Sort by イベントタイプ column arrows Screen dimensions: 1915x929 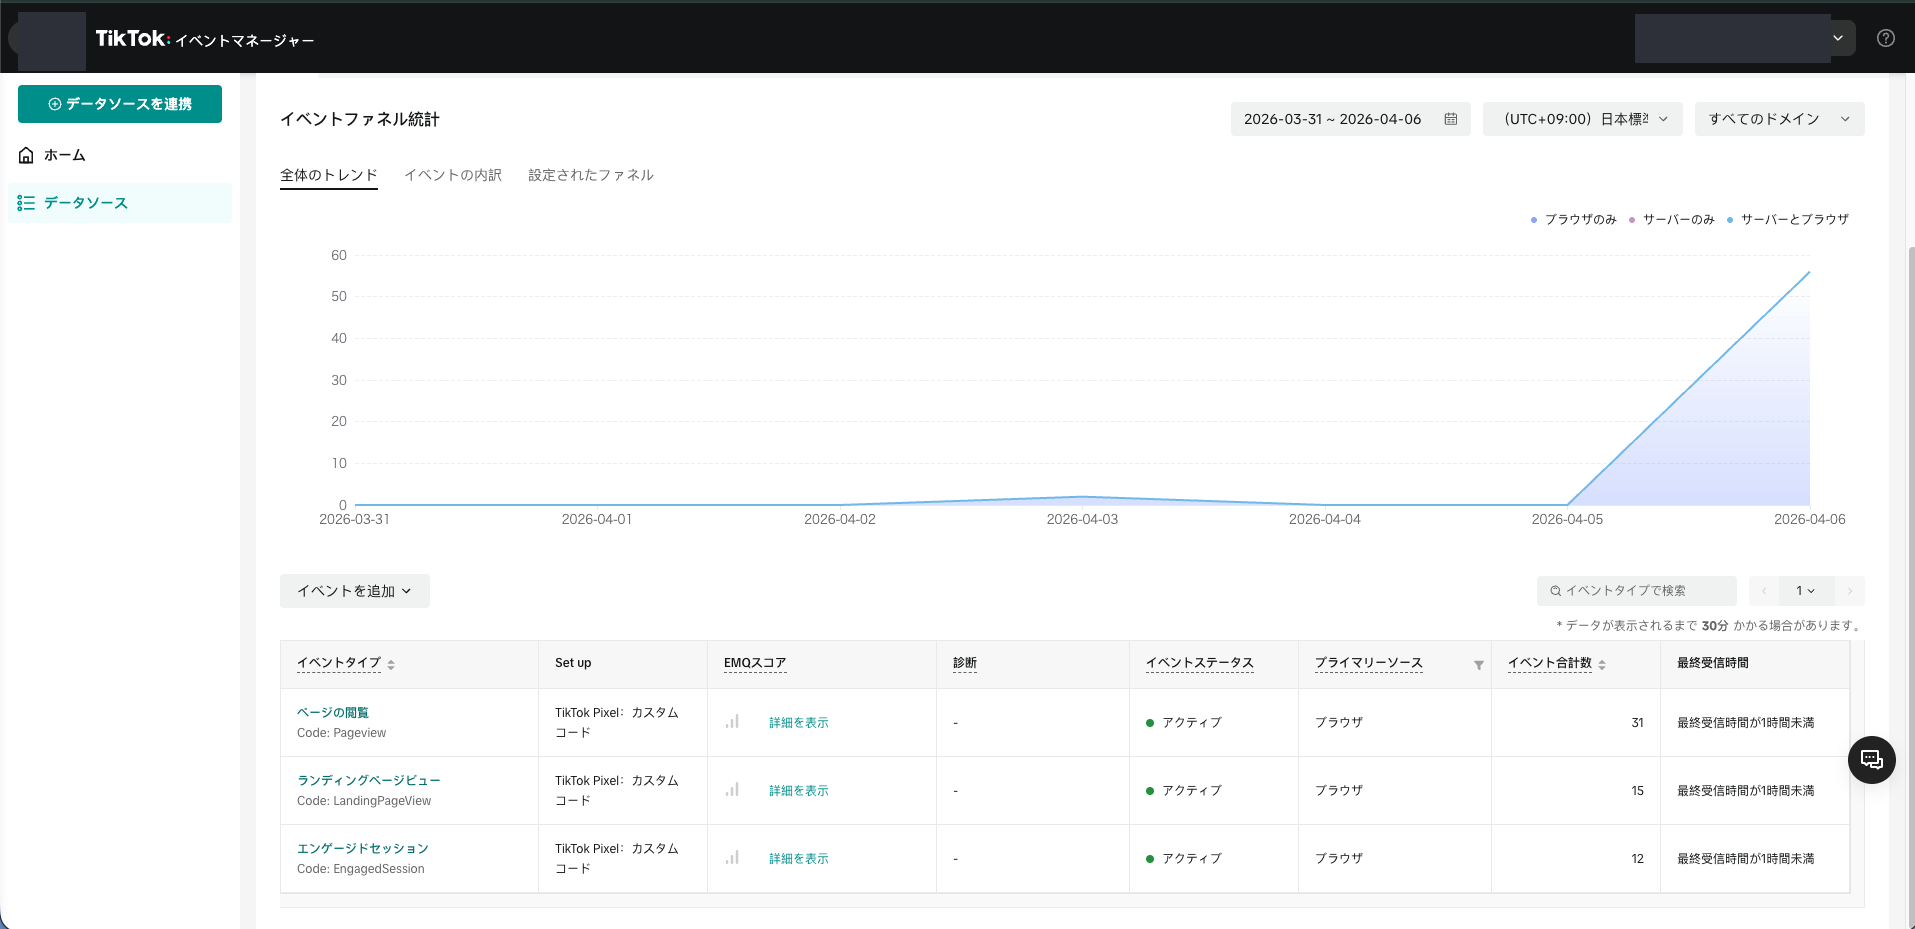tap(391, 664)
